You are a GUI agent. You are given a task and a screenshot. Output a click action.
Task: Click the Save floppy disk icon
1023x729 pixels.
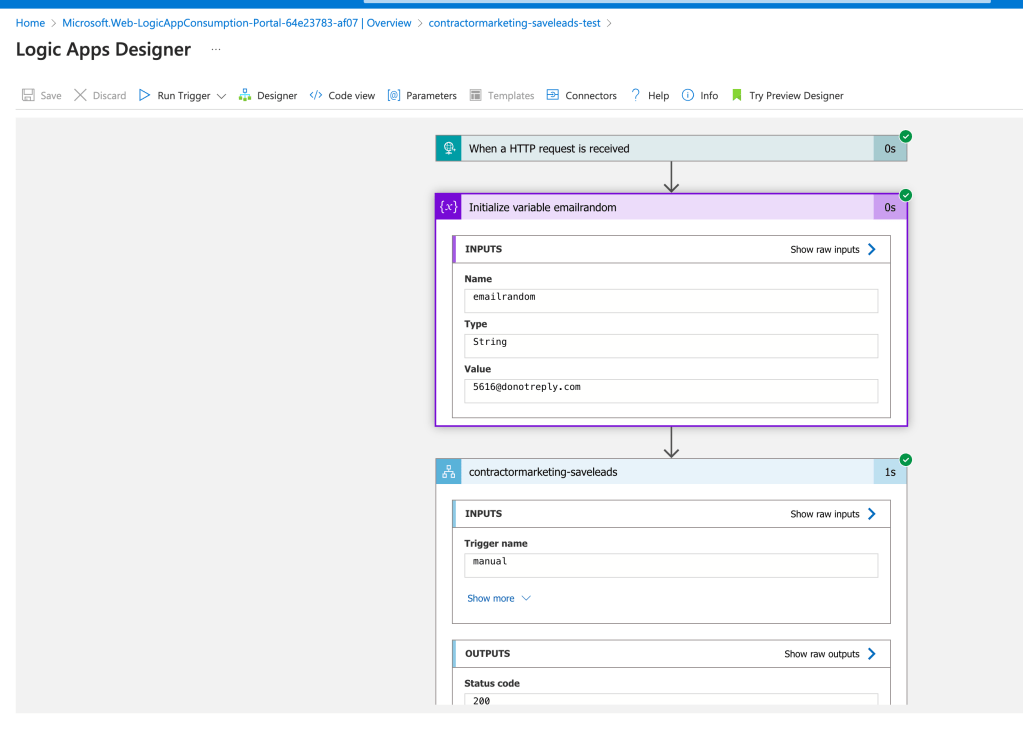tap(28, 95)
